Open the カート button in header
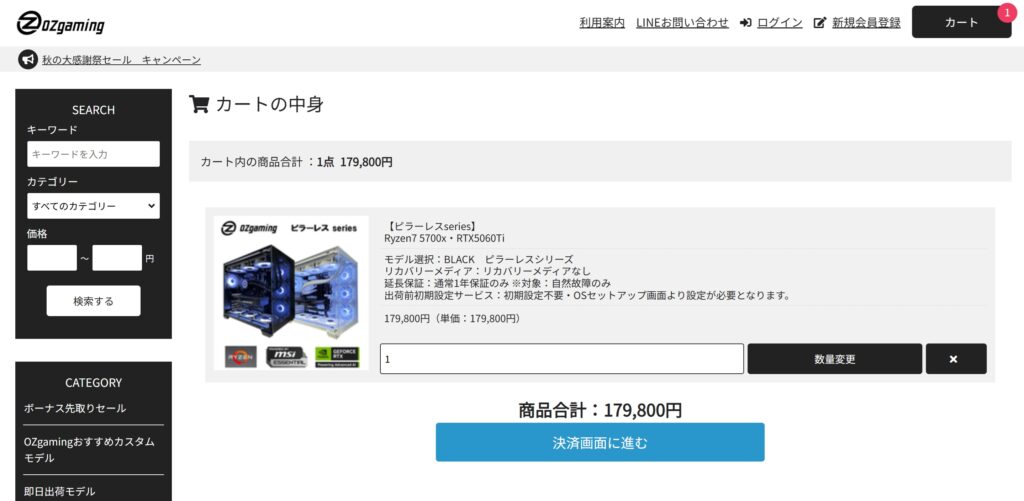 pyautogui.click(x=961, y=22)
